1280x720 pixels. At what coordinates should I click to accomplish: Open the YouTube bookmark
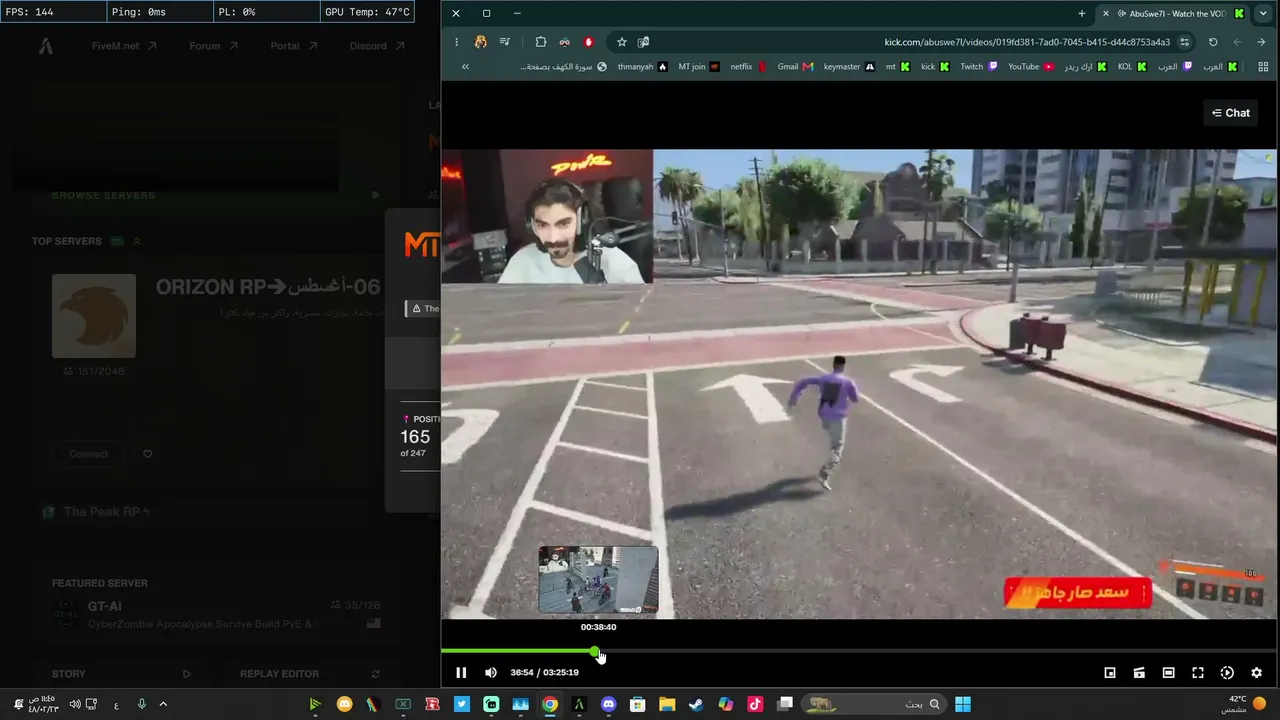point(1031,67)
